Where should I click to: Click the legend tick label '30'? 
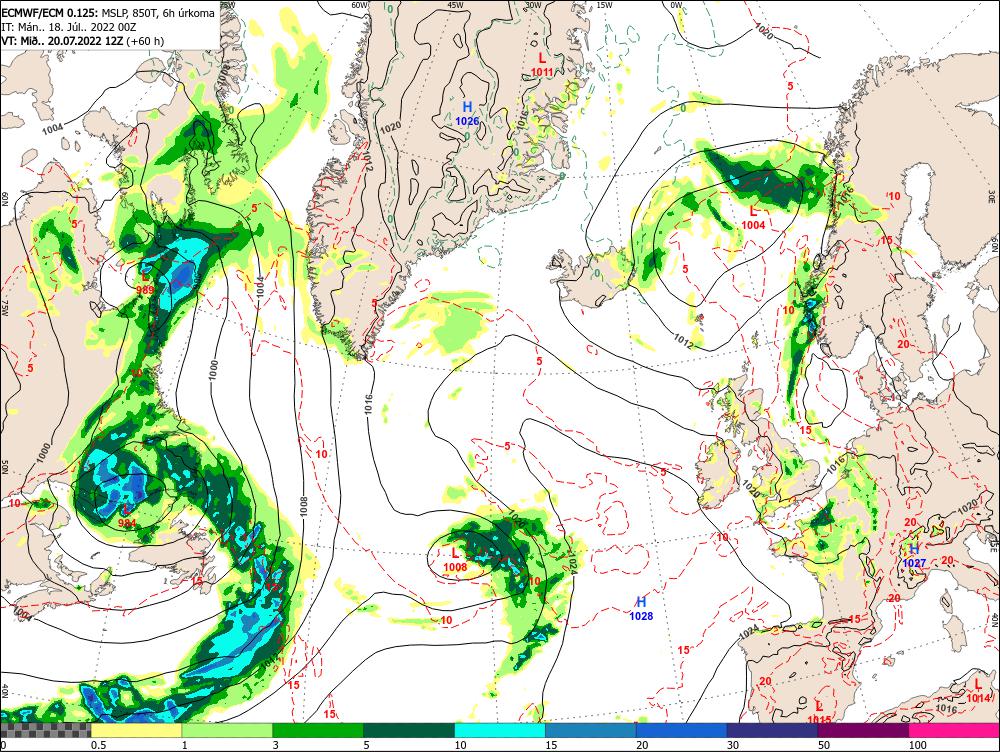pos(733,745)
